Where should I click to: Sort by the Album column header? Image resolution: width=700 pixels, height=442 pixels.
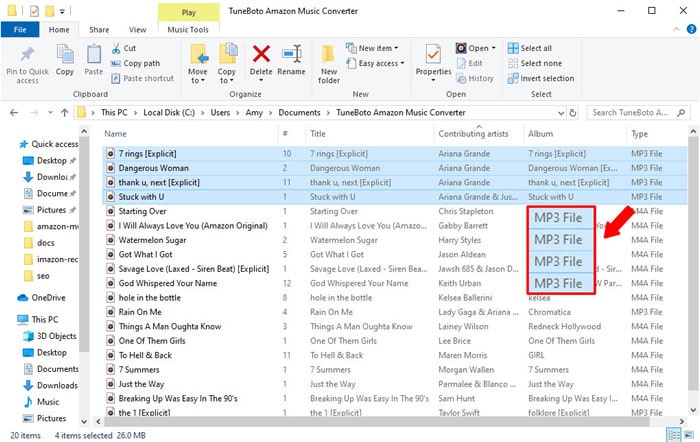point(541,134)
